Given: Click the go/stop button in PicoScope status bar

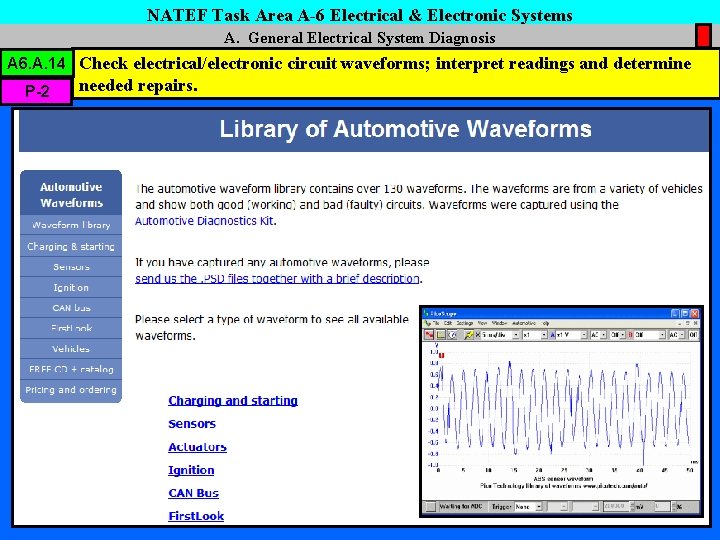Looking at the screenshot, I should tap(431, 507).
